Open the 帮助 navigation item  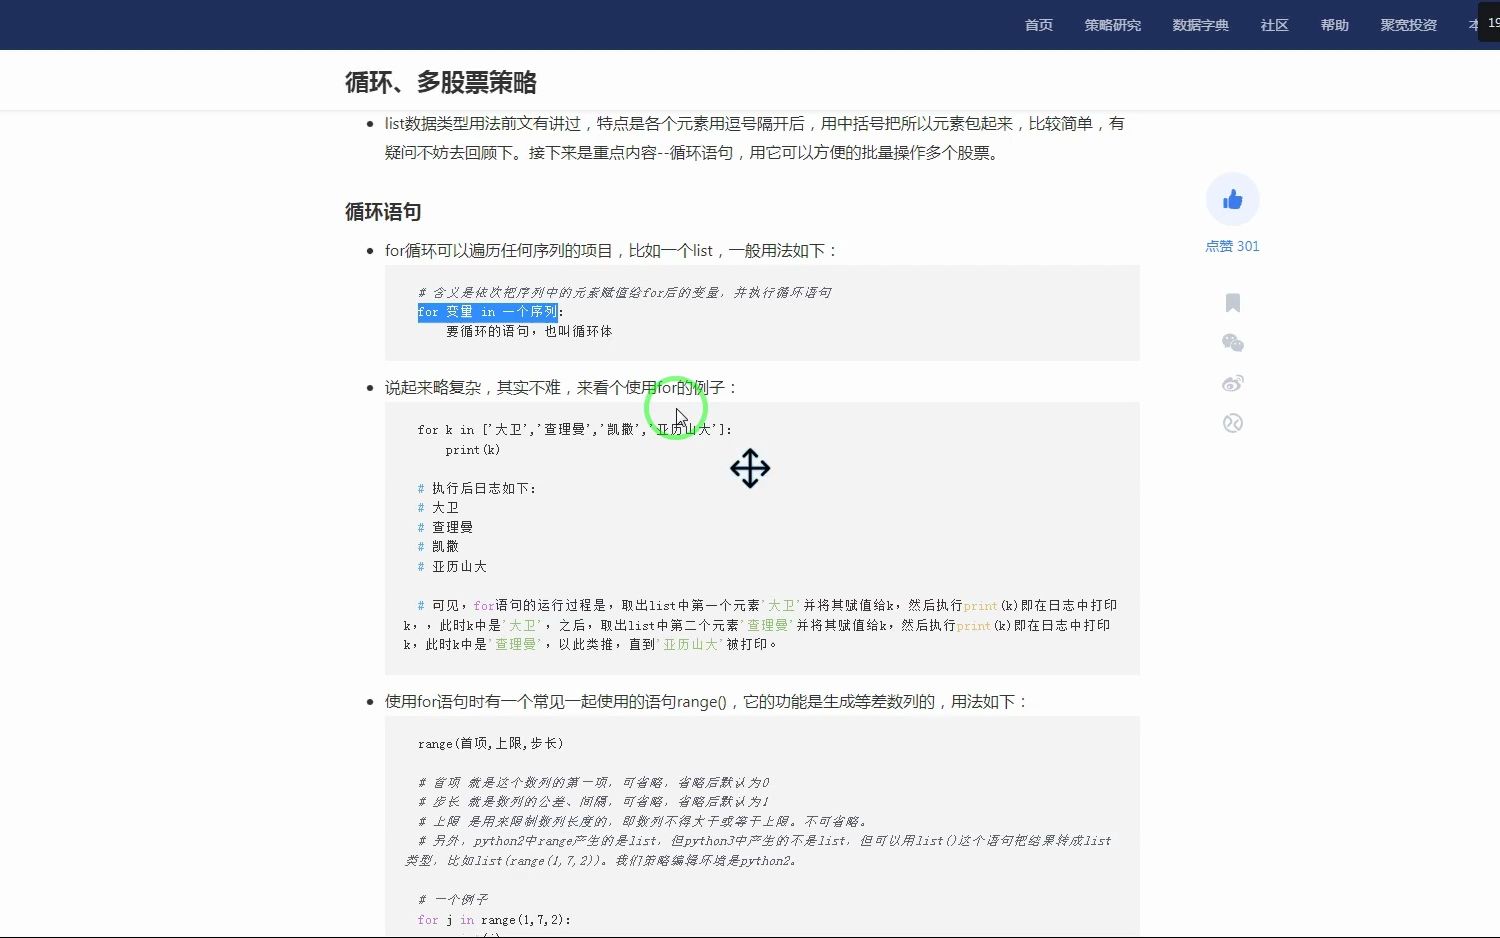coord(1335,25)
